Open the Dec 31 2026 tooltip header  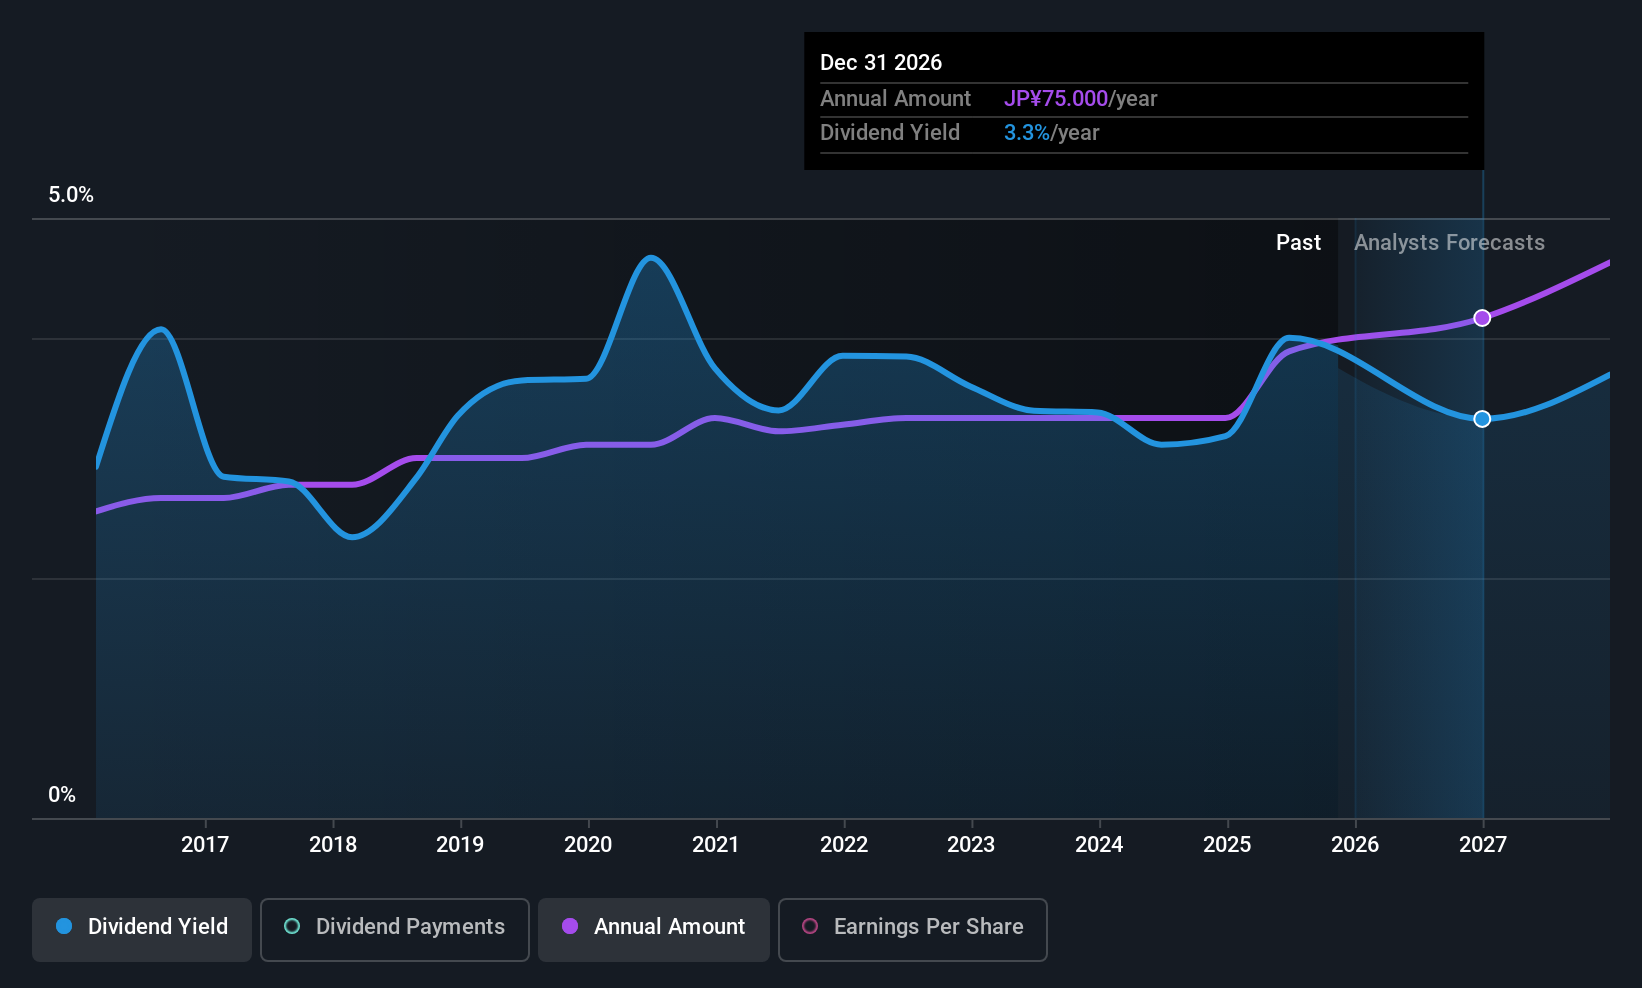[x=881, y=62]
